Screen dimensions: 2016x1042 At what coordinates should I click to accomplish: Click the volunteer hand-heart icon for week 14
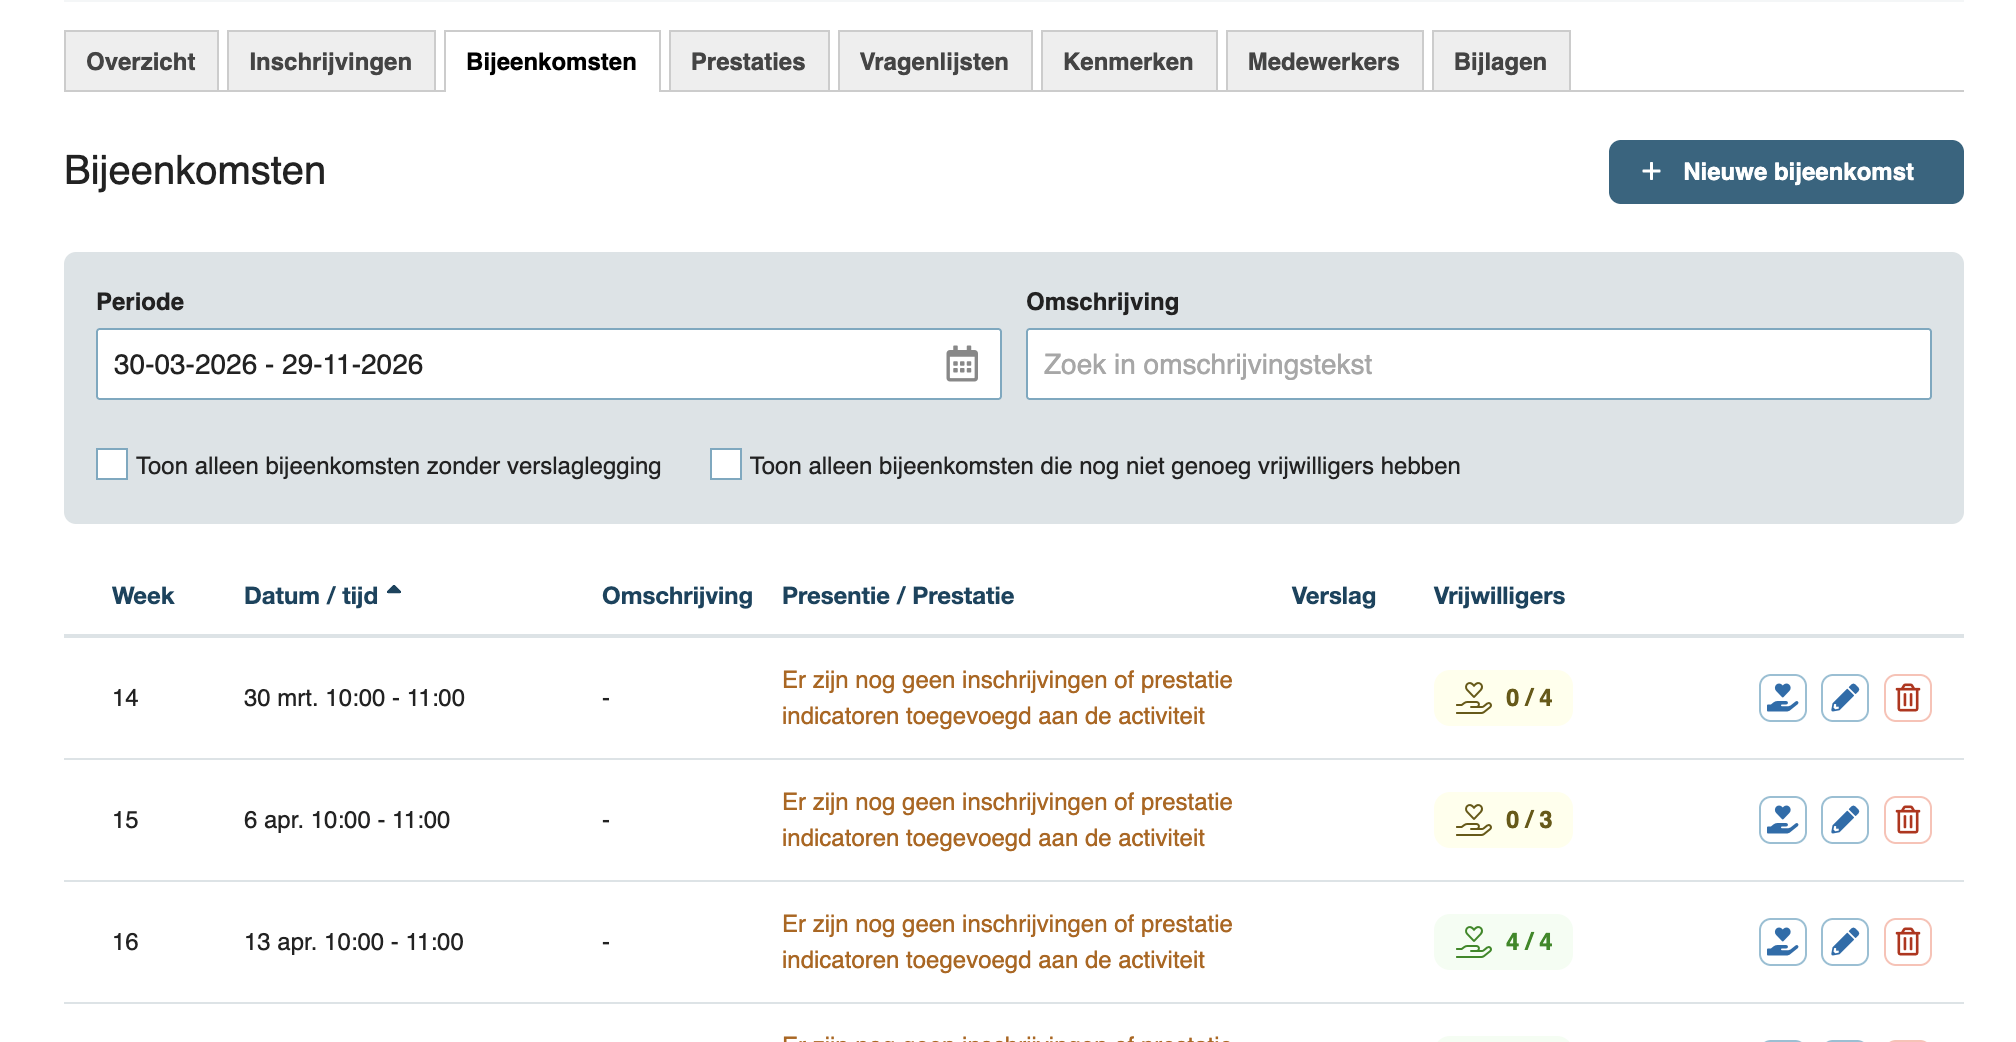coord(1782,698)
